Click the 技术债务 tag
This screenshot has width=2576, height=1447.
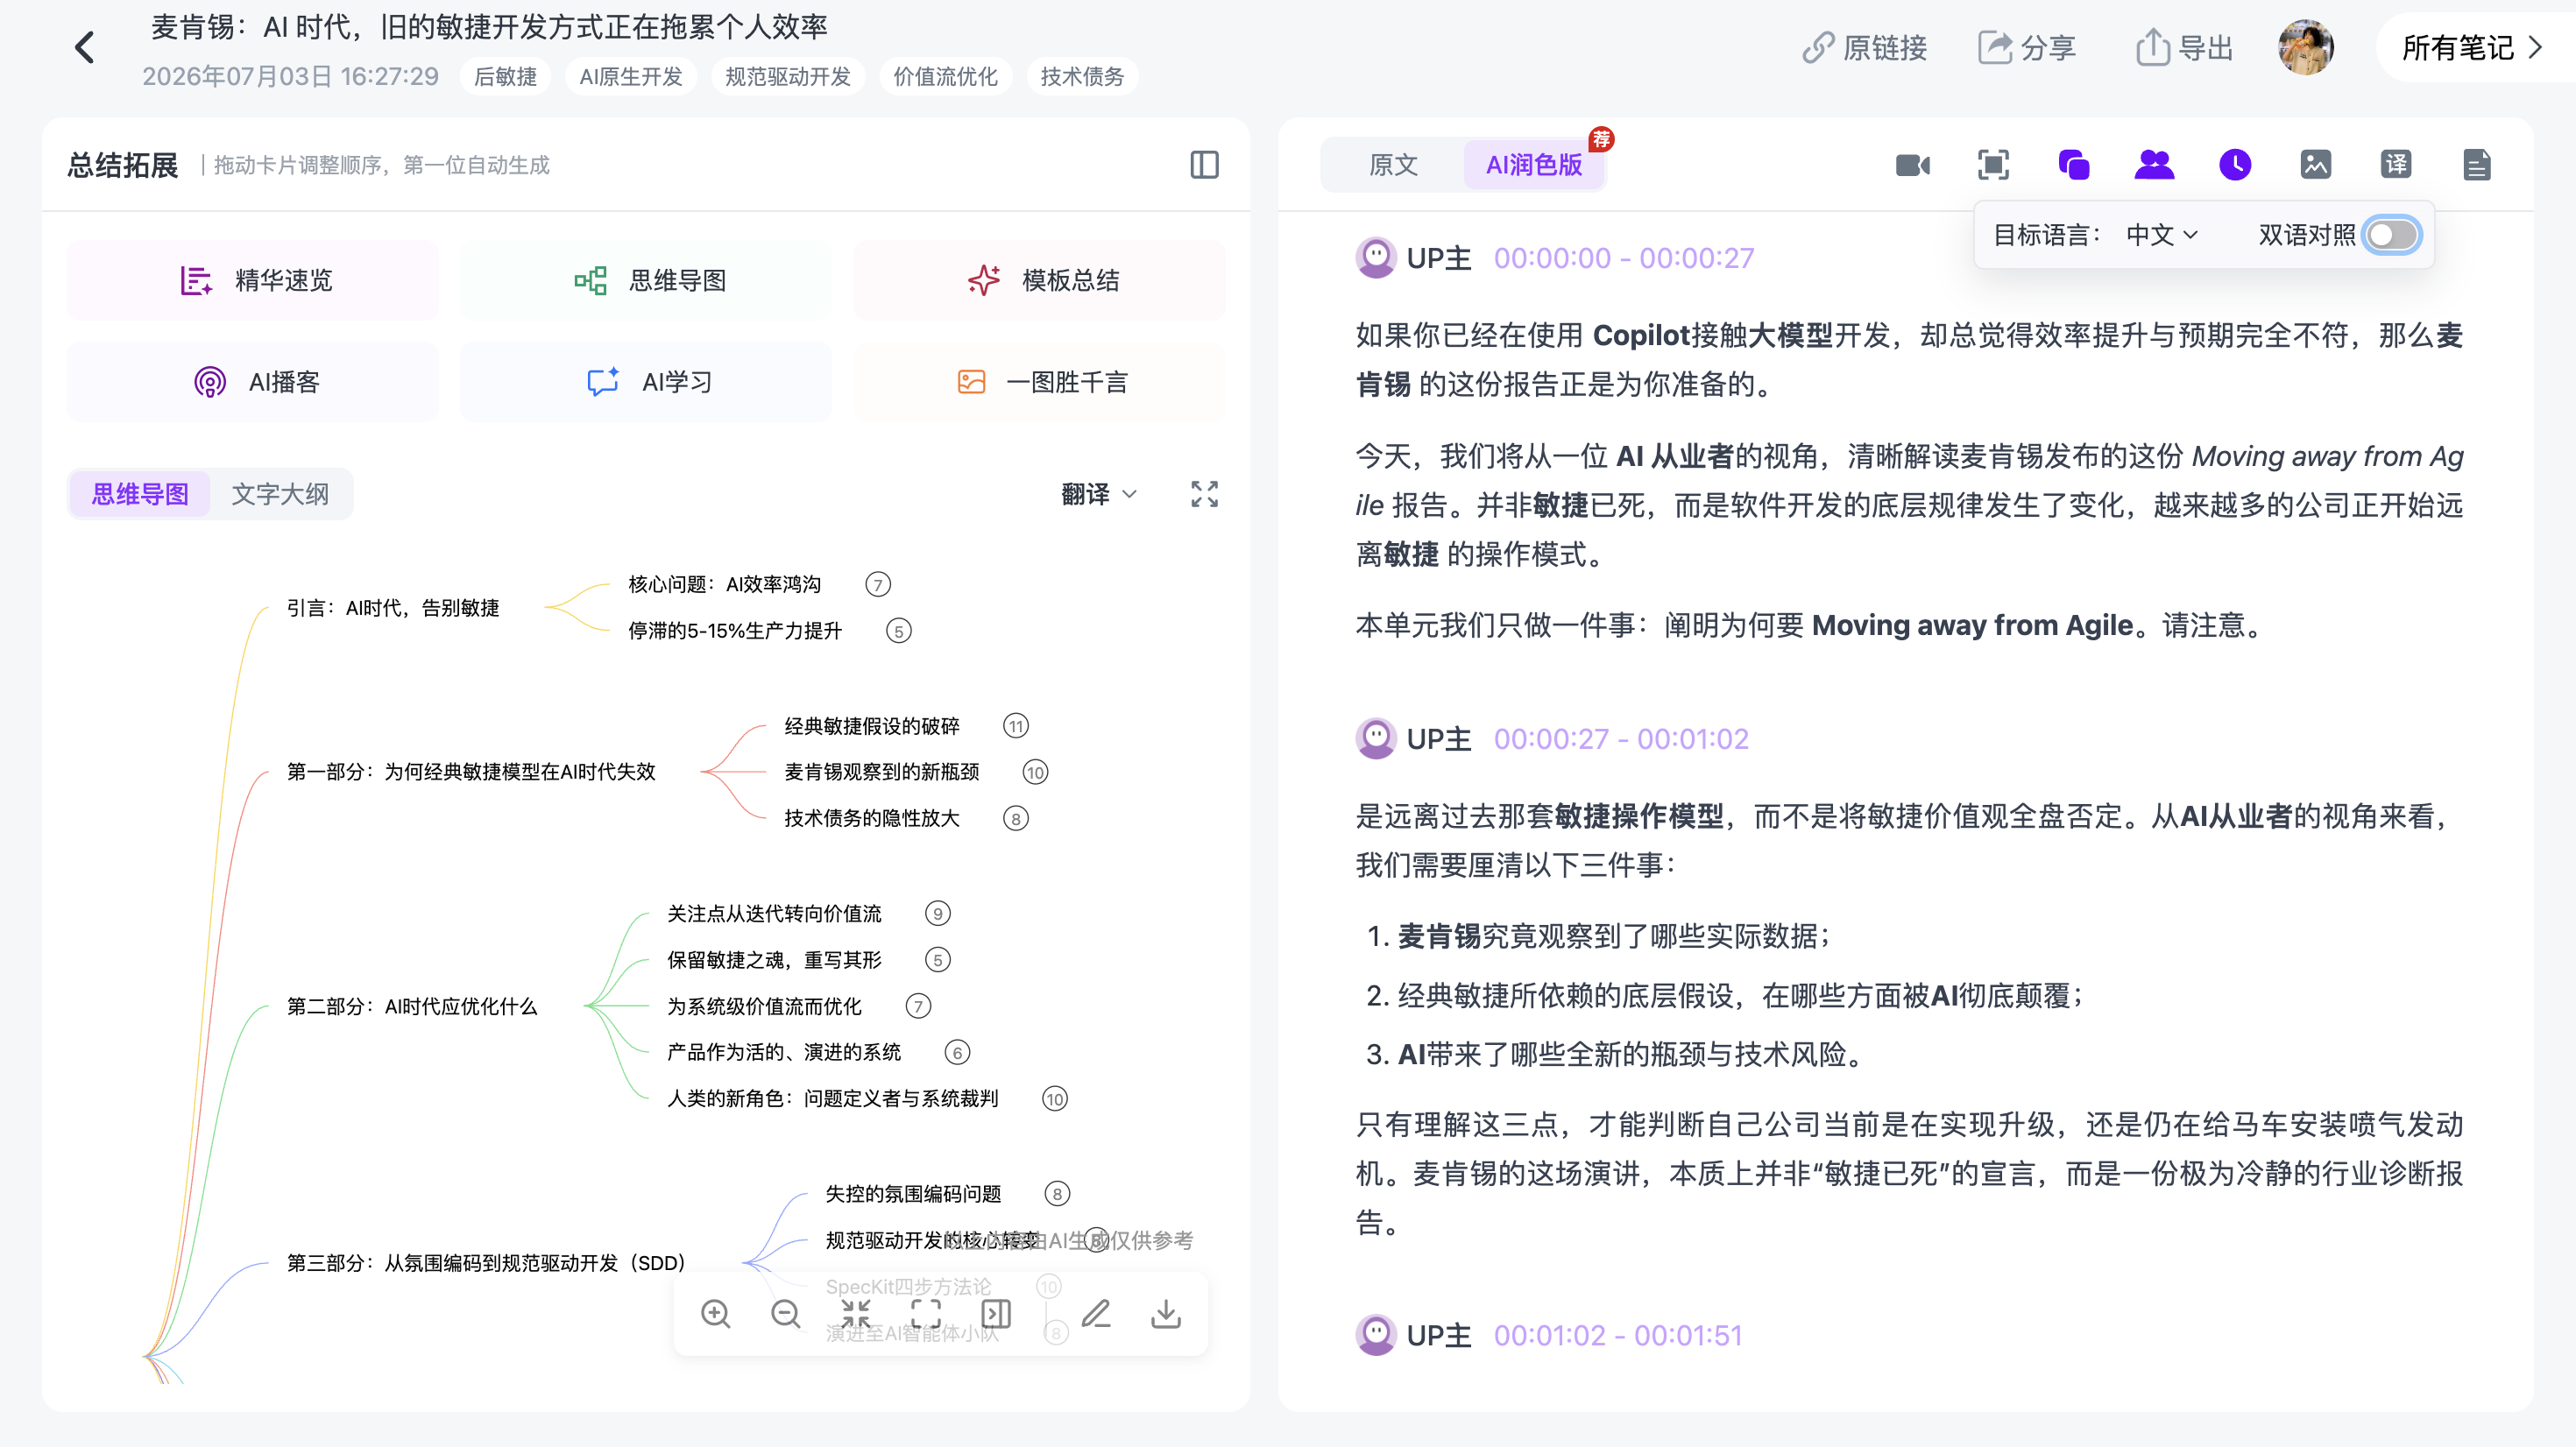click(1082, 76)
